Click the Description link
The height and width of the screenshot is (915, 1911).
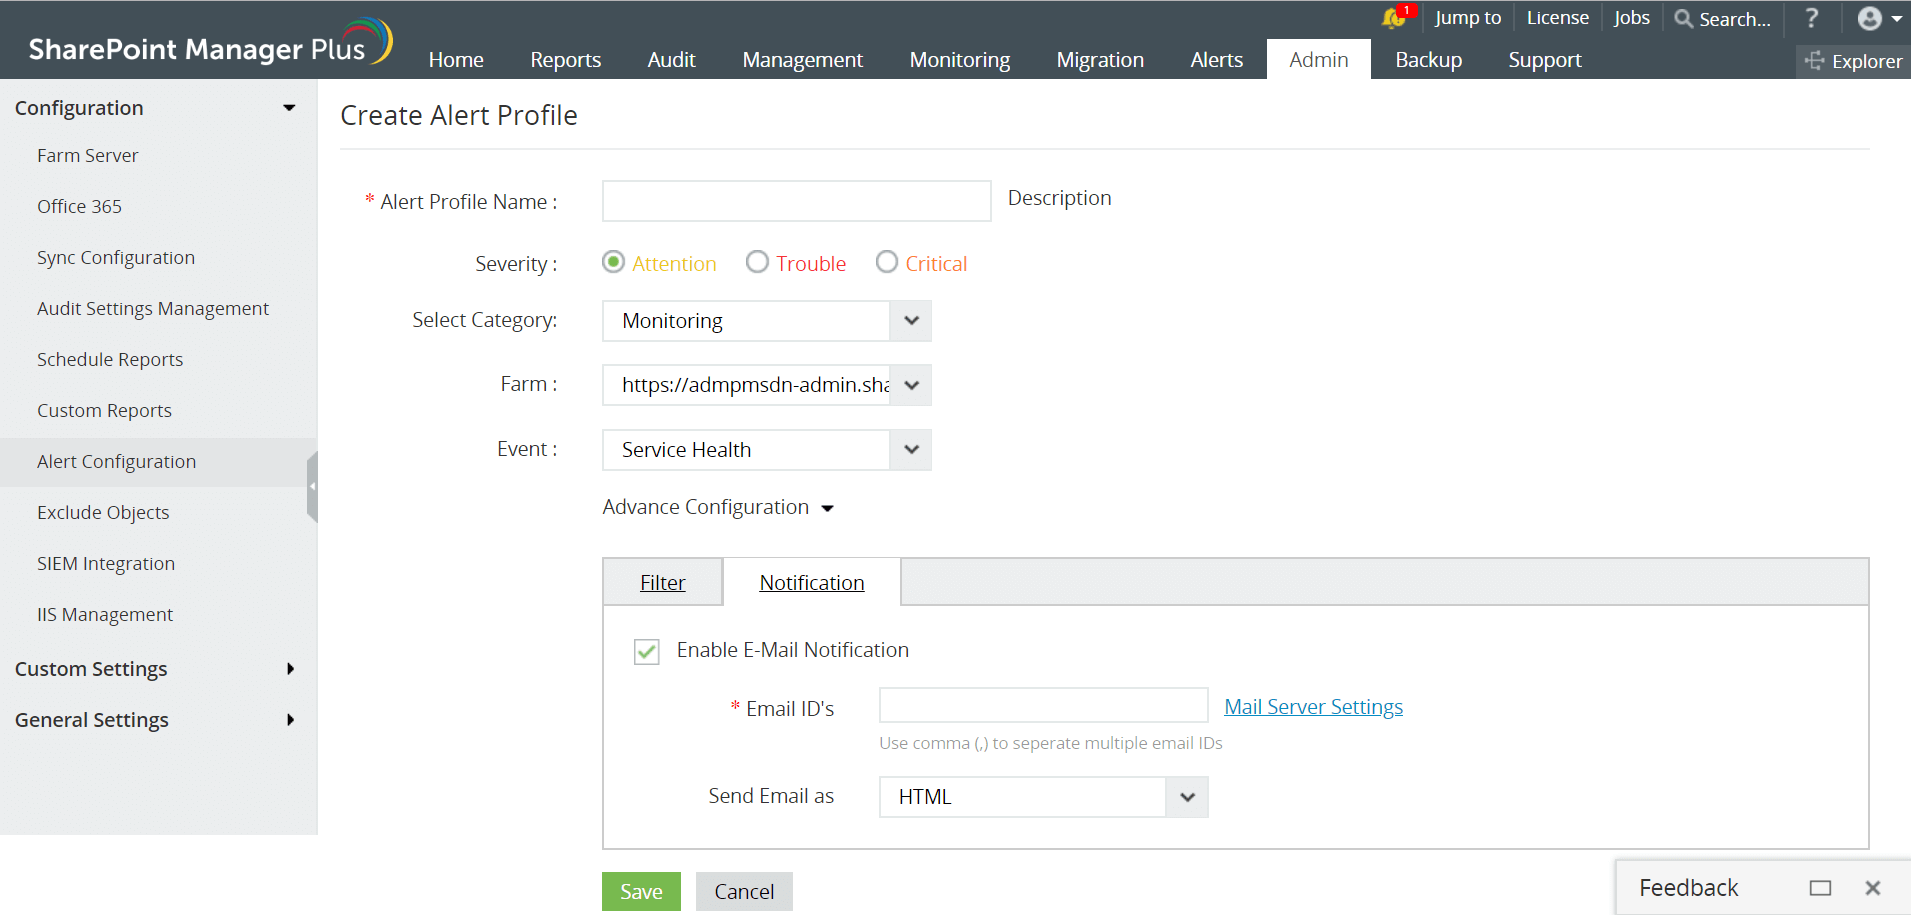pyautogui.click(x=1060, y=198)
